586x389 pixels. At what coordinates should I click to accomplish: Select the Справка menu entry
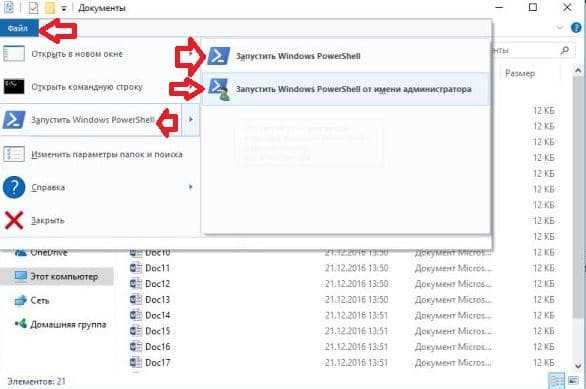[x=100, y=187]
